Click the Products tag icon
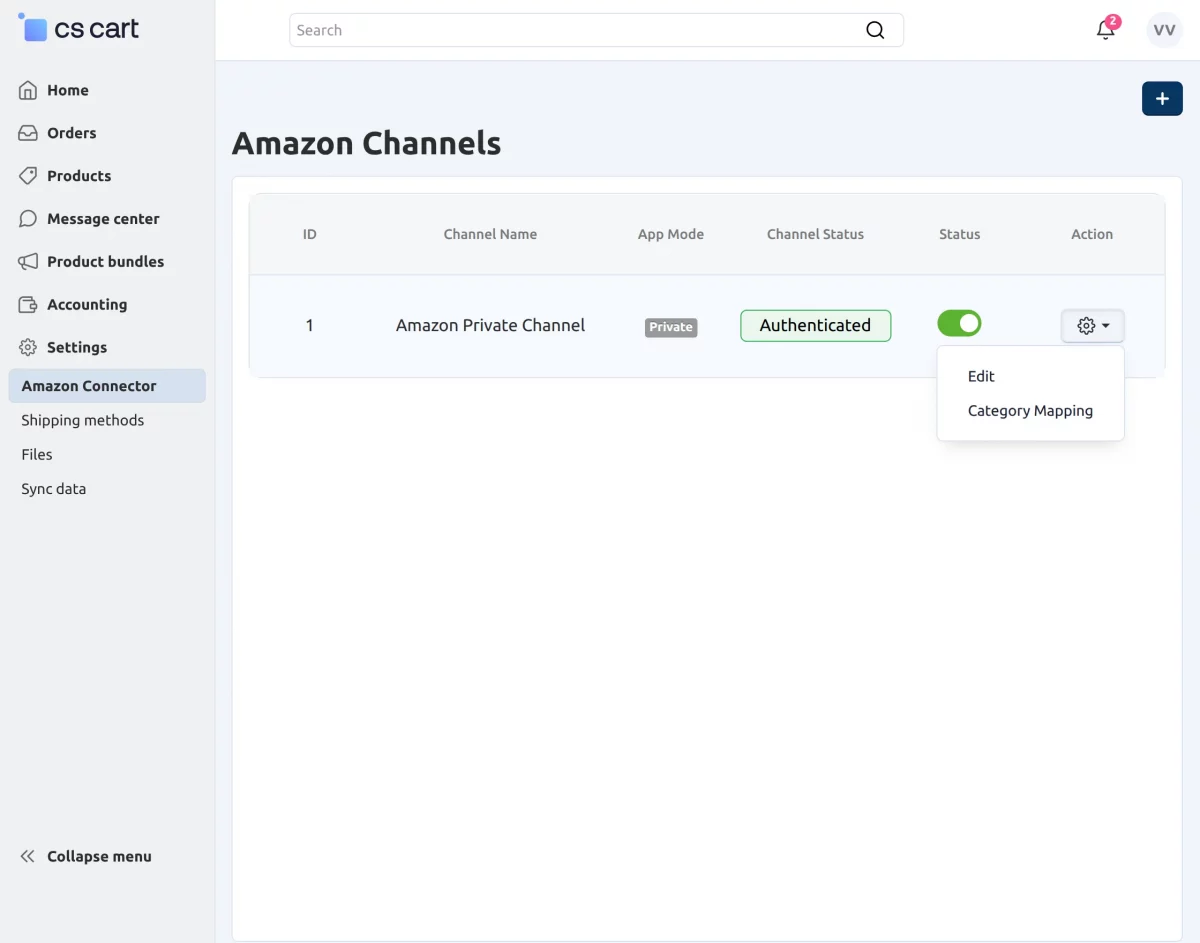 point(28,176)
